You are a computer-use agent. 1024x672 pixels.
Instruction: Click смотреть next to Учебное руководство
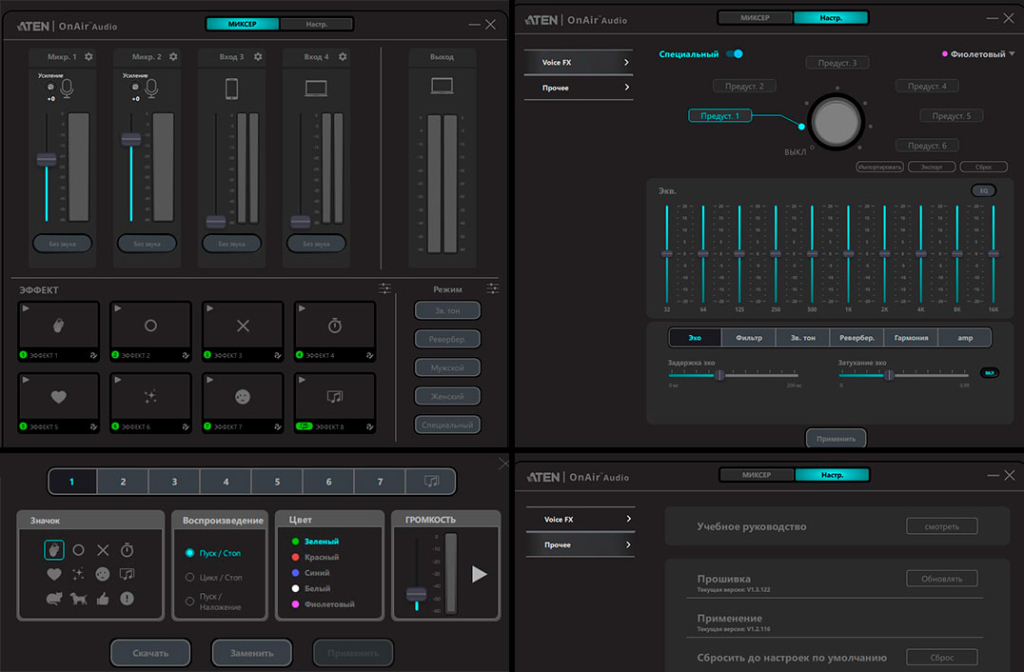(942, 526)
